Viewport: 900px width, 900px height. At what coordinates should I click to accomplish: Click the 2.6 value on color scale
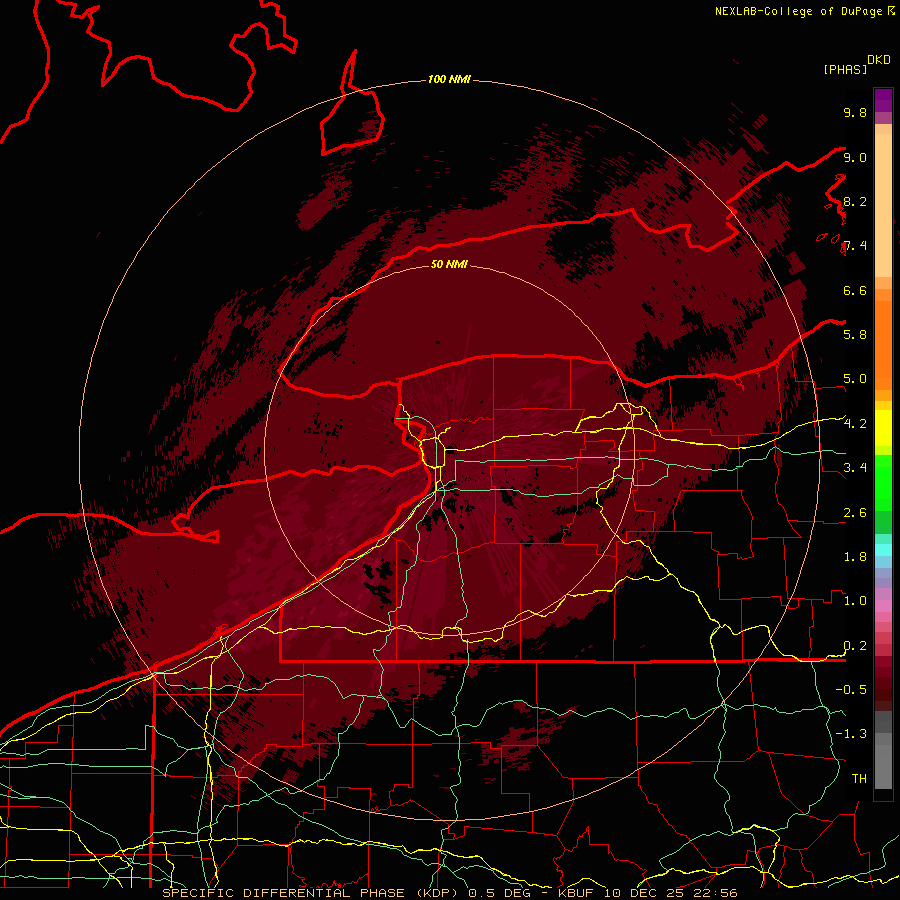pos(855,513)
